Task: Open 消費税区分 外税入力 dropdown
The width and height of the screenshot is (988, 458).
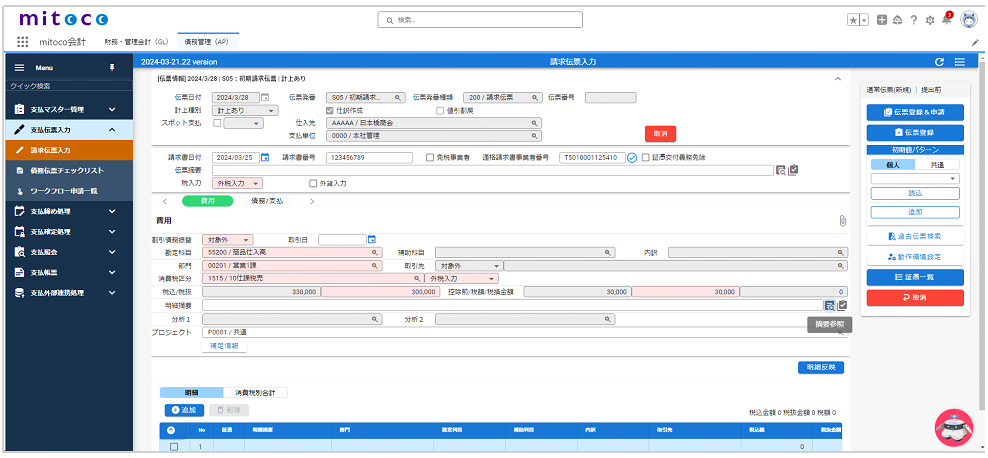Action: pyautogui.click(x=462, y=278)
